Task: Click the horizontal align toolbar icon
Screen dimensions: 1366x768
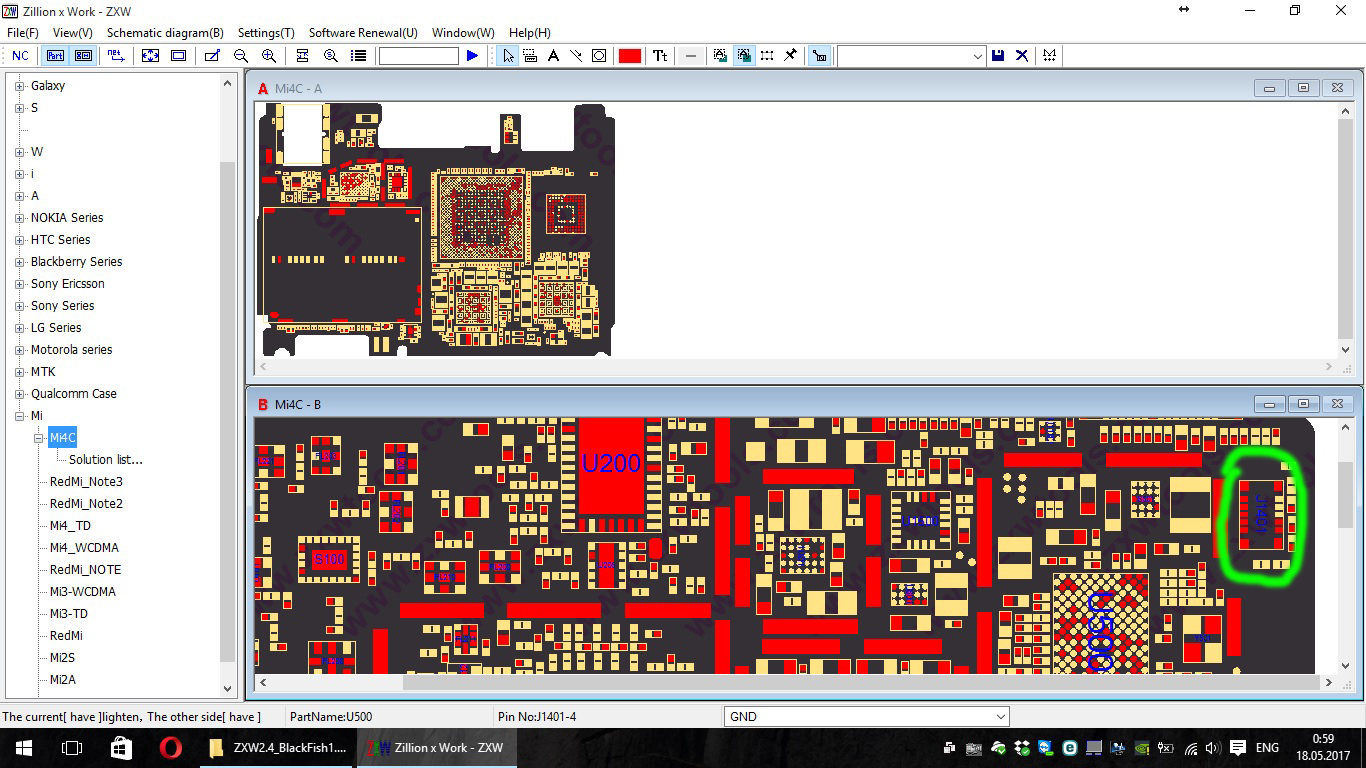Action: pyautogui.click(x=302, y=56)
